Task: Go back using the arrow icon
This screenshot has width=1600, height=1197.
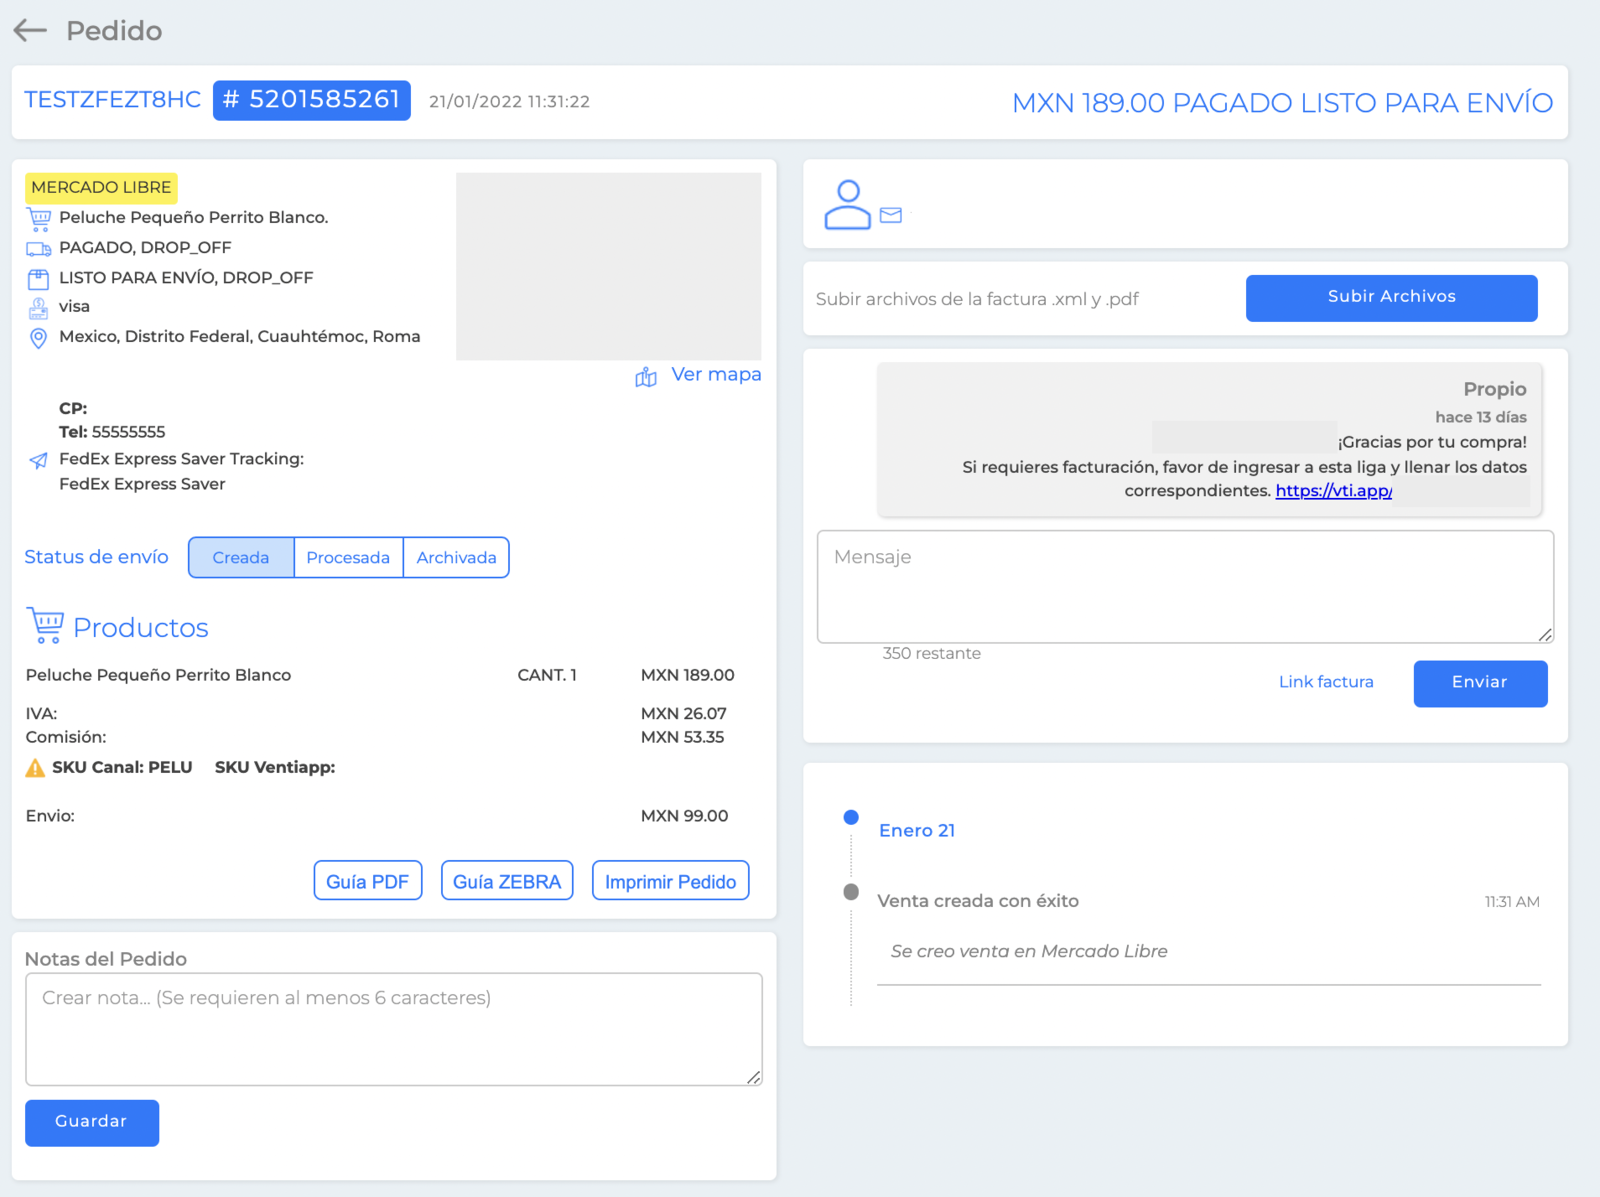Action: click(30, 30)
